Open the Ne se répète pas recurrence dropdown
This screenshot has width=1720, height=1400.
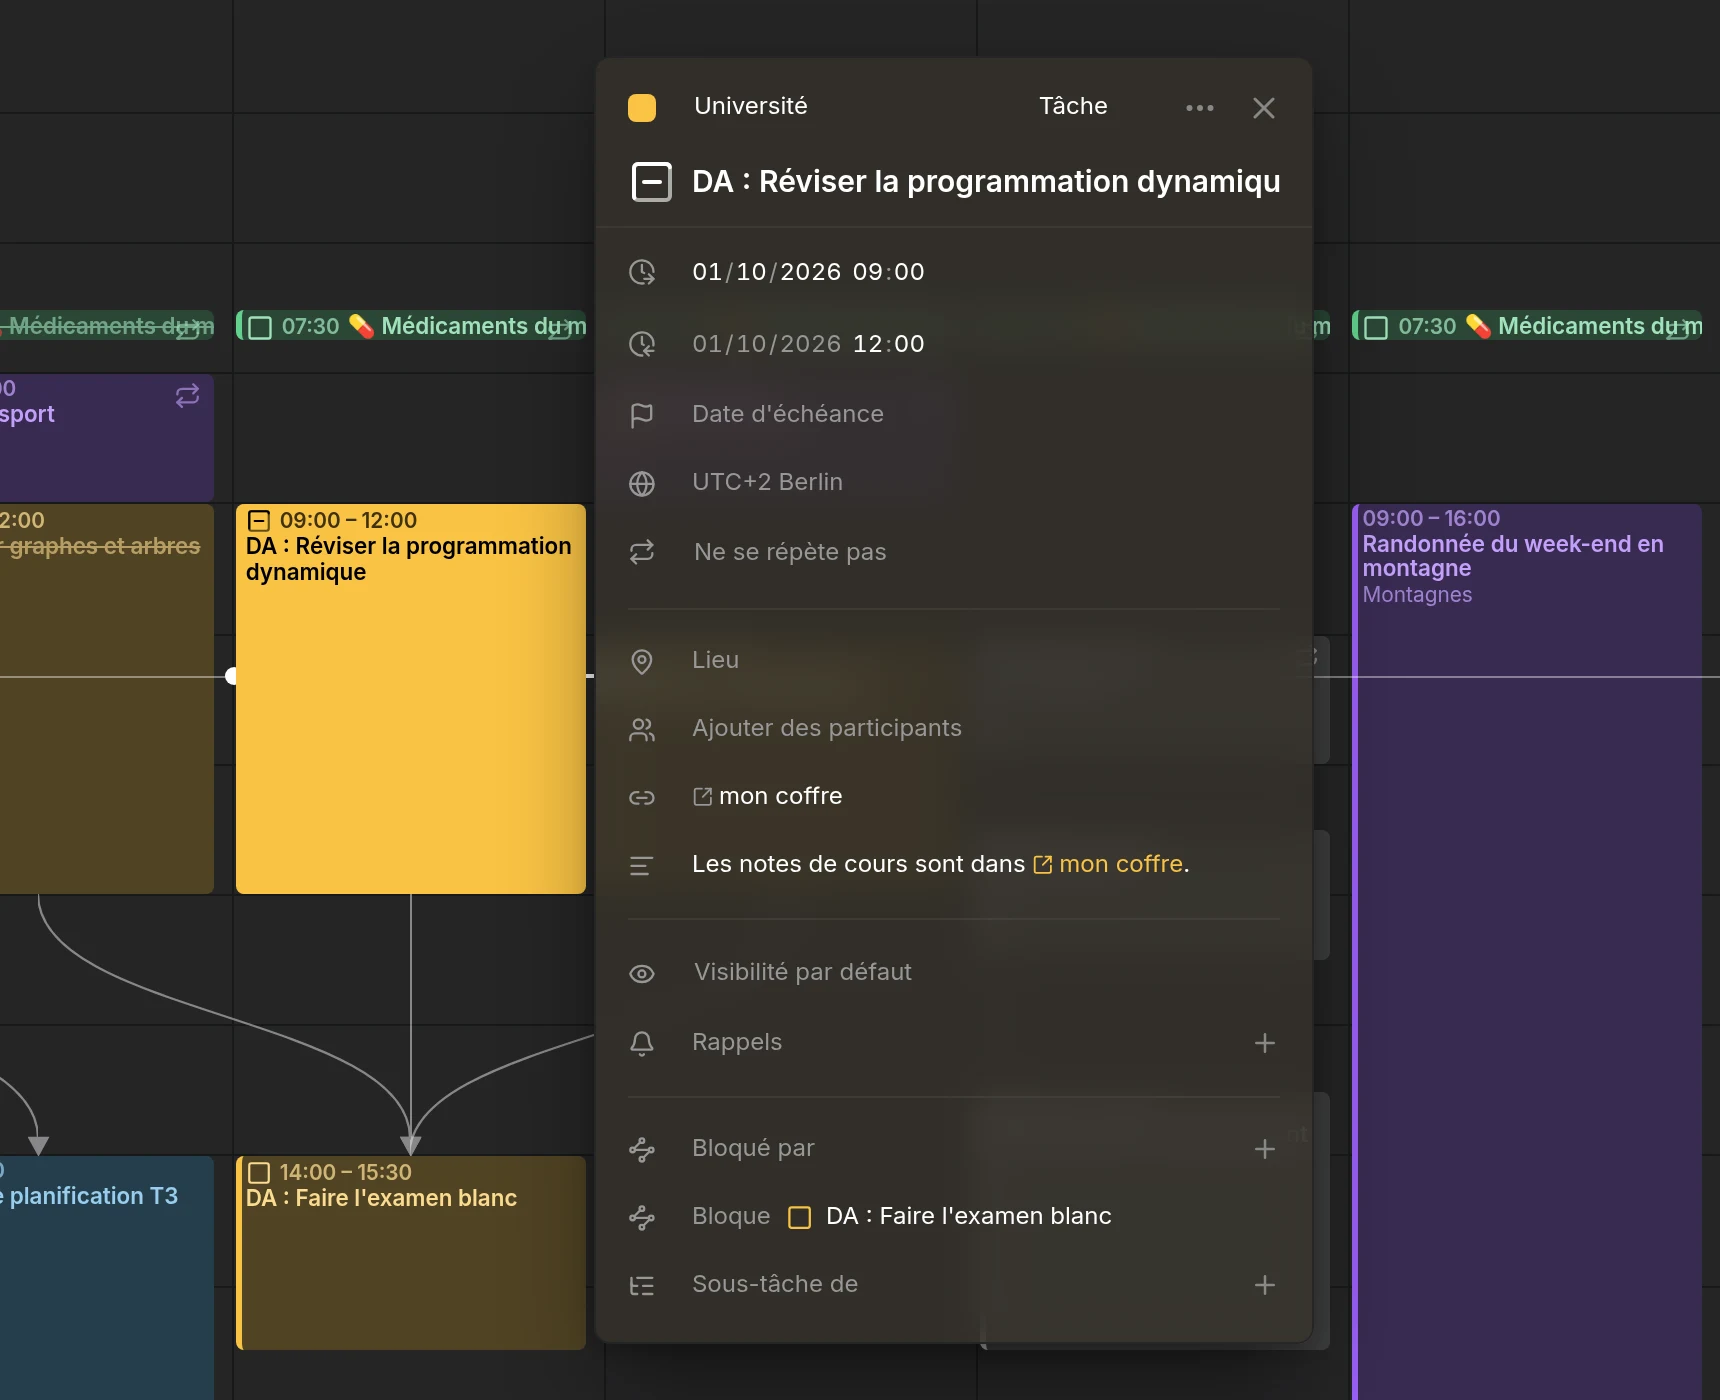pos(790,552)
